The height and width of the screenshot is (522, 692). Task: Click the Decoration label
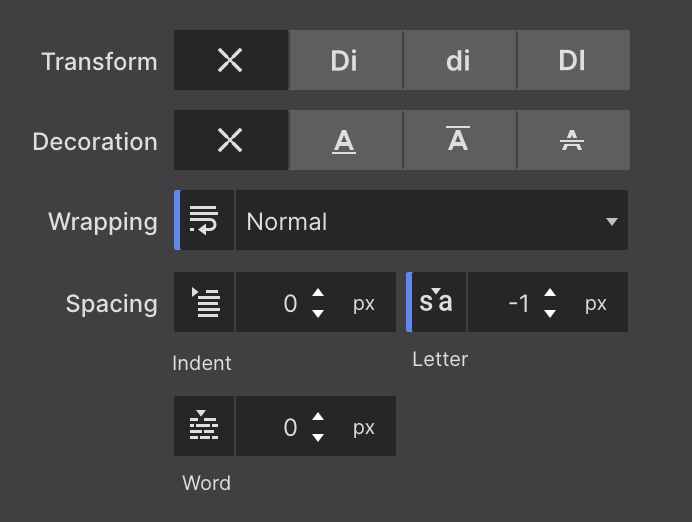pos(95,141)
